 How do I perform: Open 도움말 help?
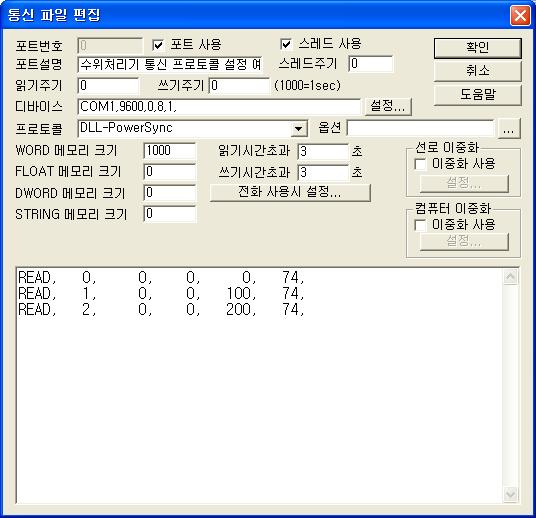point(478,95)
